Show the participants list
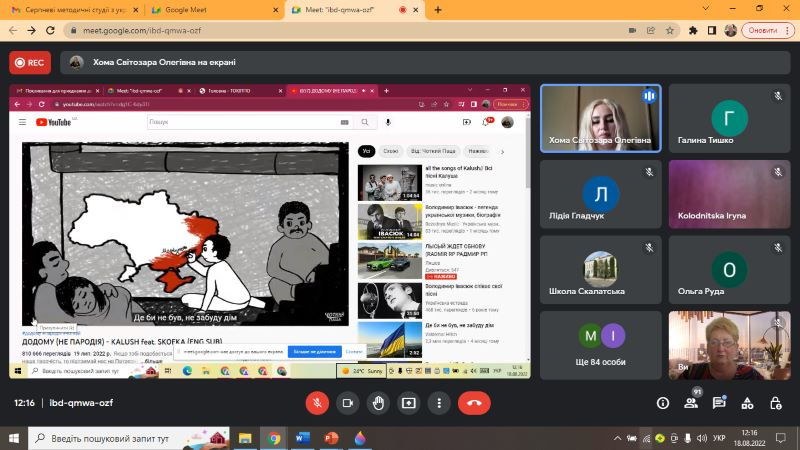Viewport: 800px width, 450px height. pos(691,404)
